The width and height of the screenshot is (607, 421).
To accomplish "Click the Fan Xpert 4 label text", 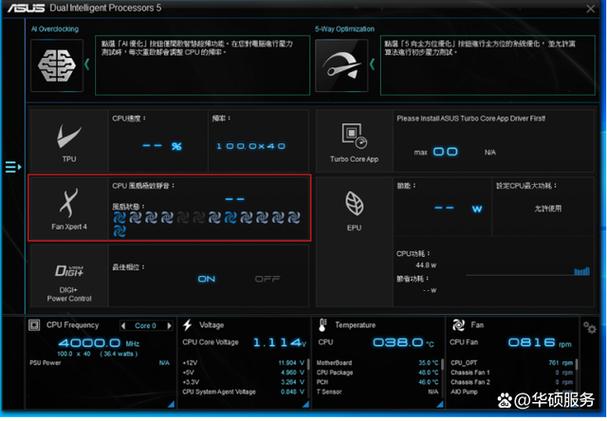I will click(69, 227).
